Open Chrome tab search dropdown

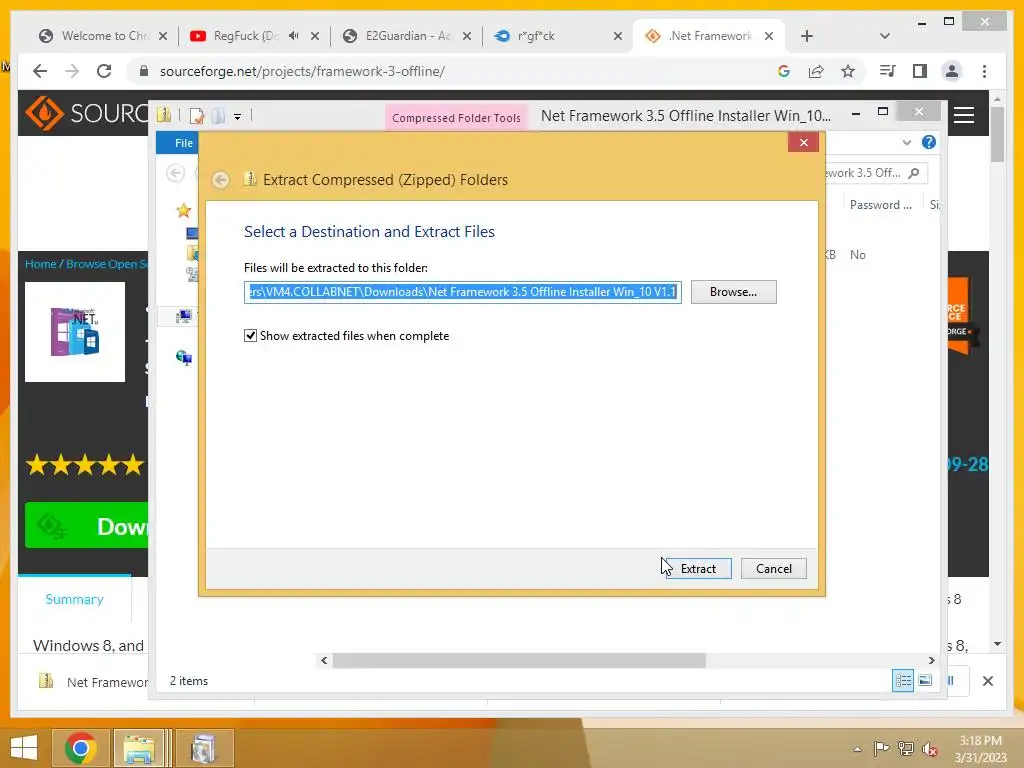coord(885,36)
